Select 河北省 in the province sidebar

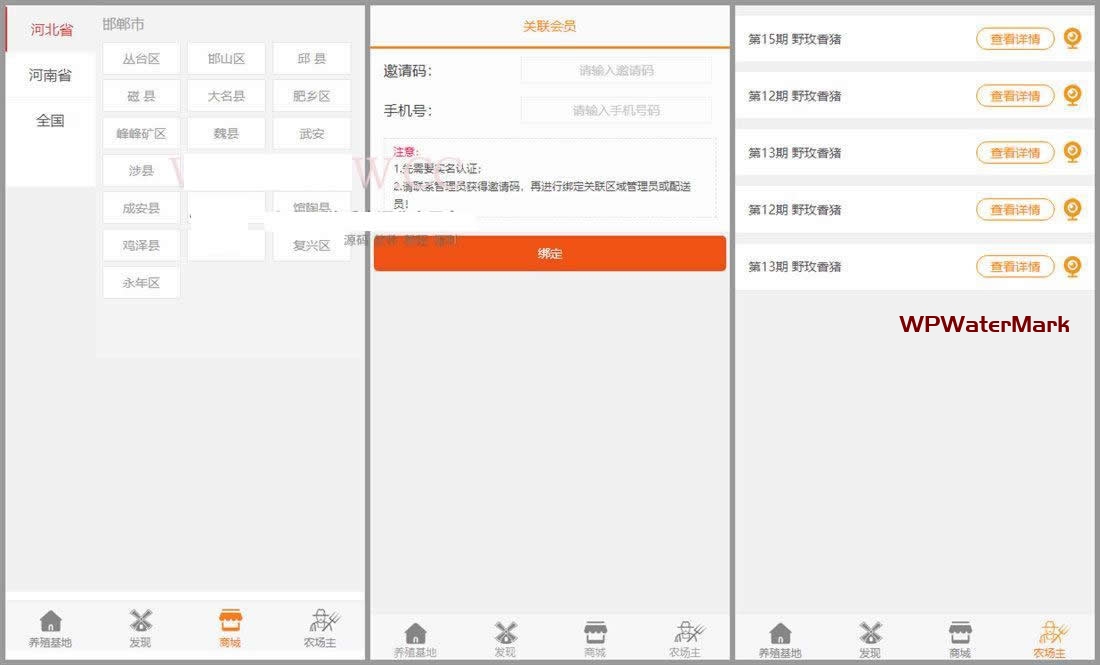(51, 30)
